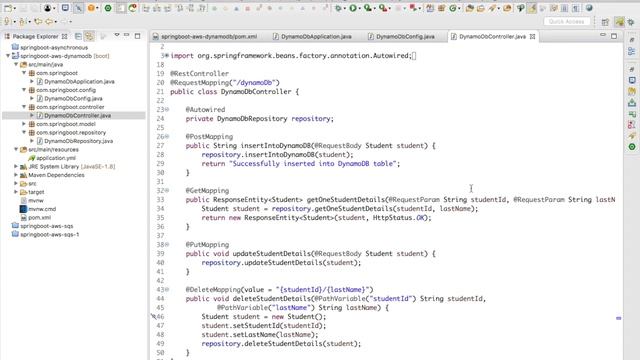The image size is (640, 360).
Task: Click the Search flashlight icon
Action: [x=492, y=8]
